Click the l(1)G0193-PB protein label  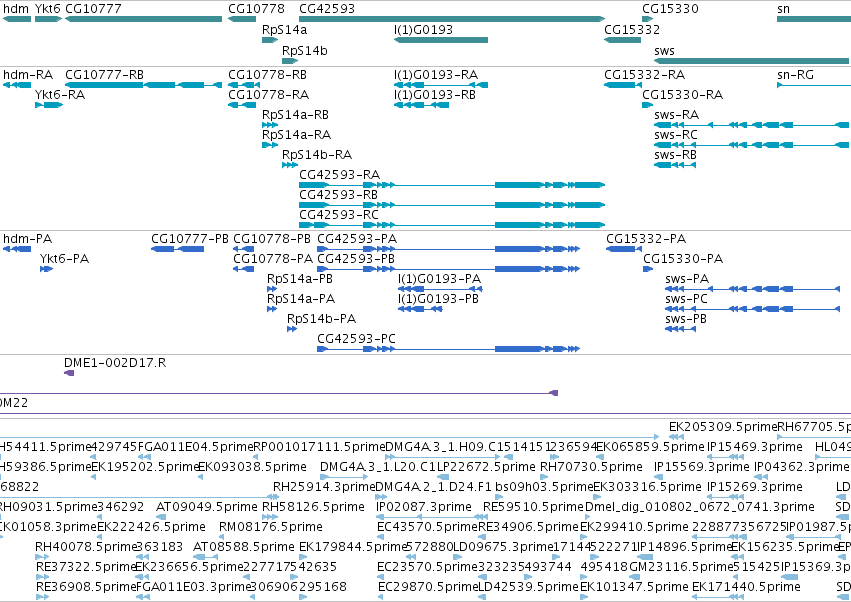[x=439, y=299]
